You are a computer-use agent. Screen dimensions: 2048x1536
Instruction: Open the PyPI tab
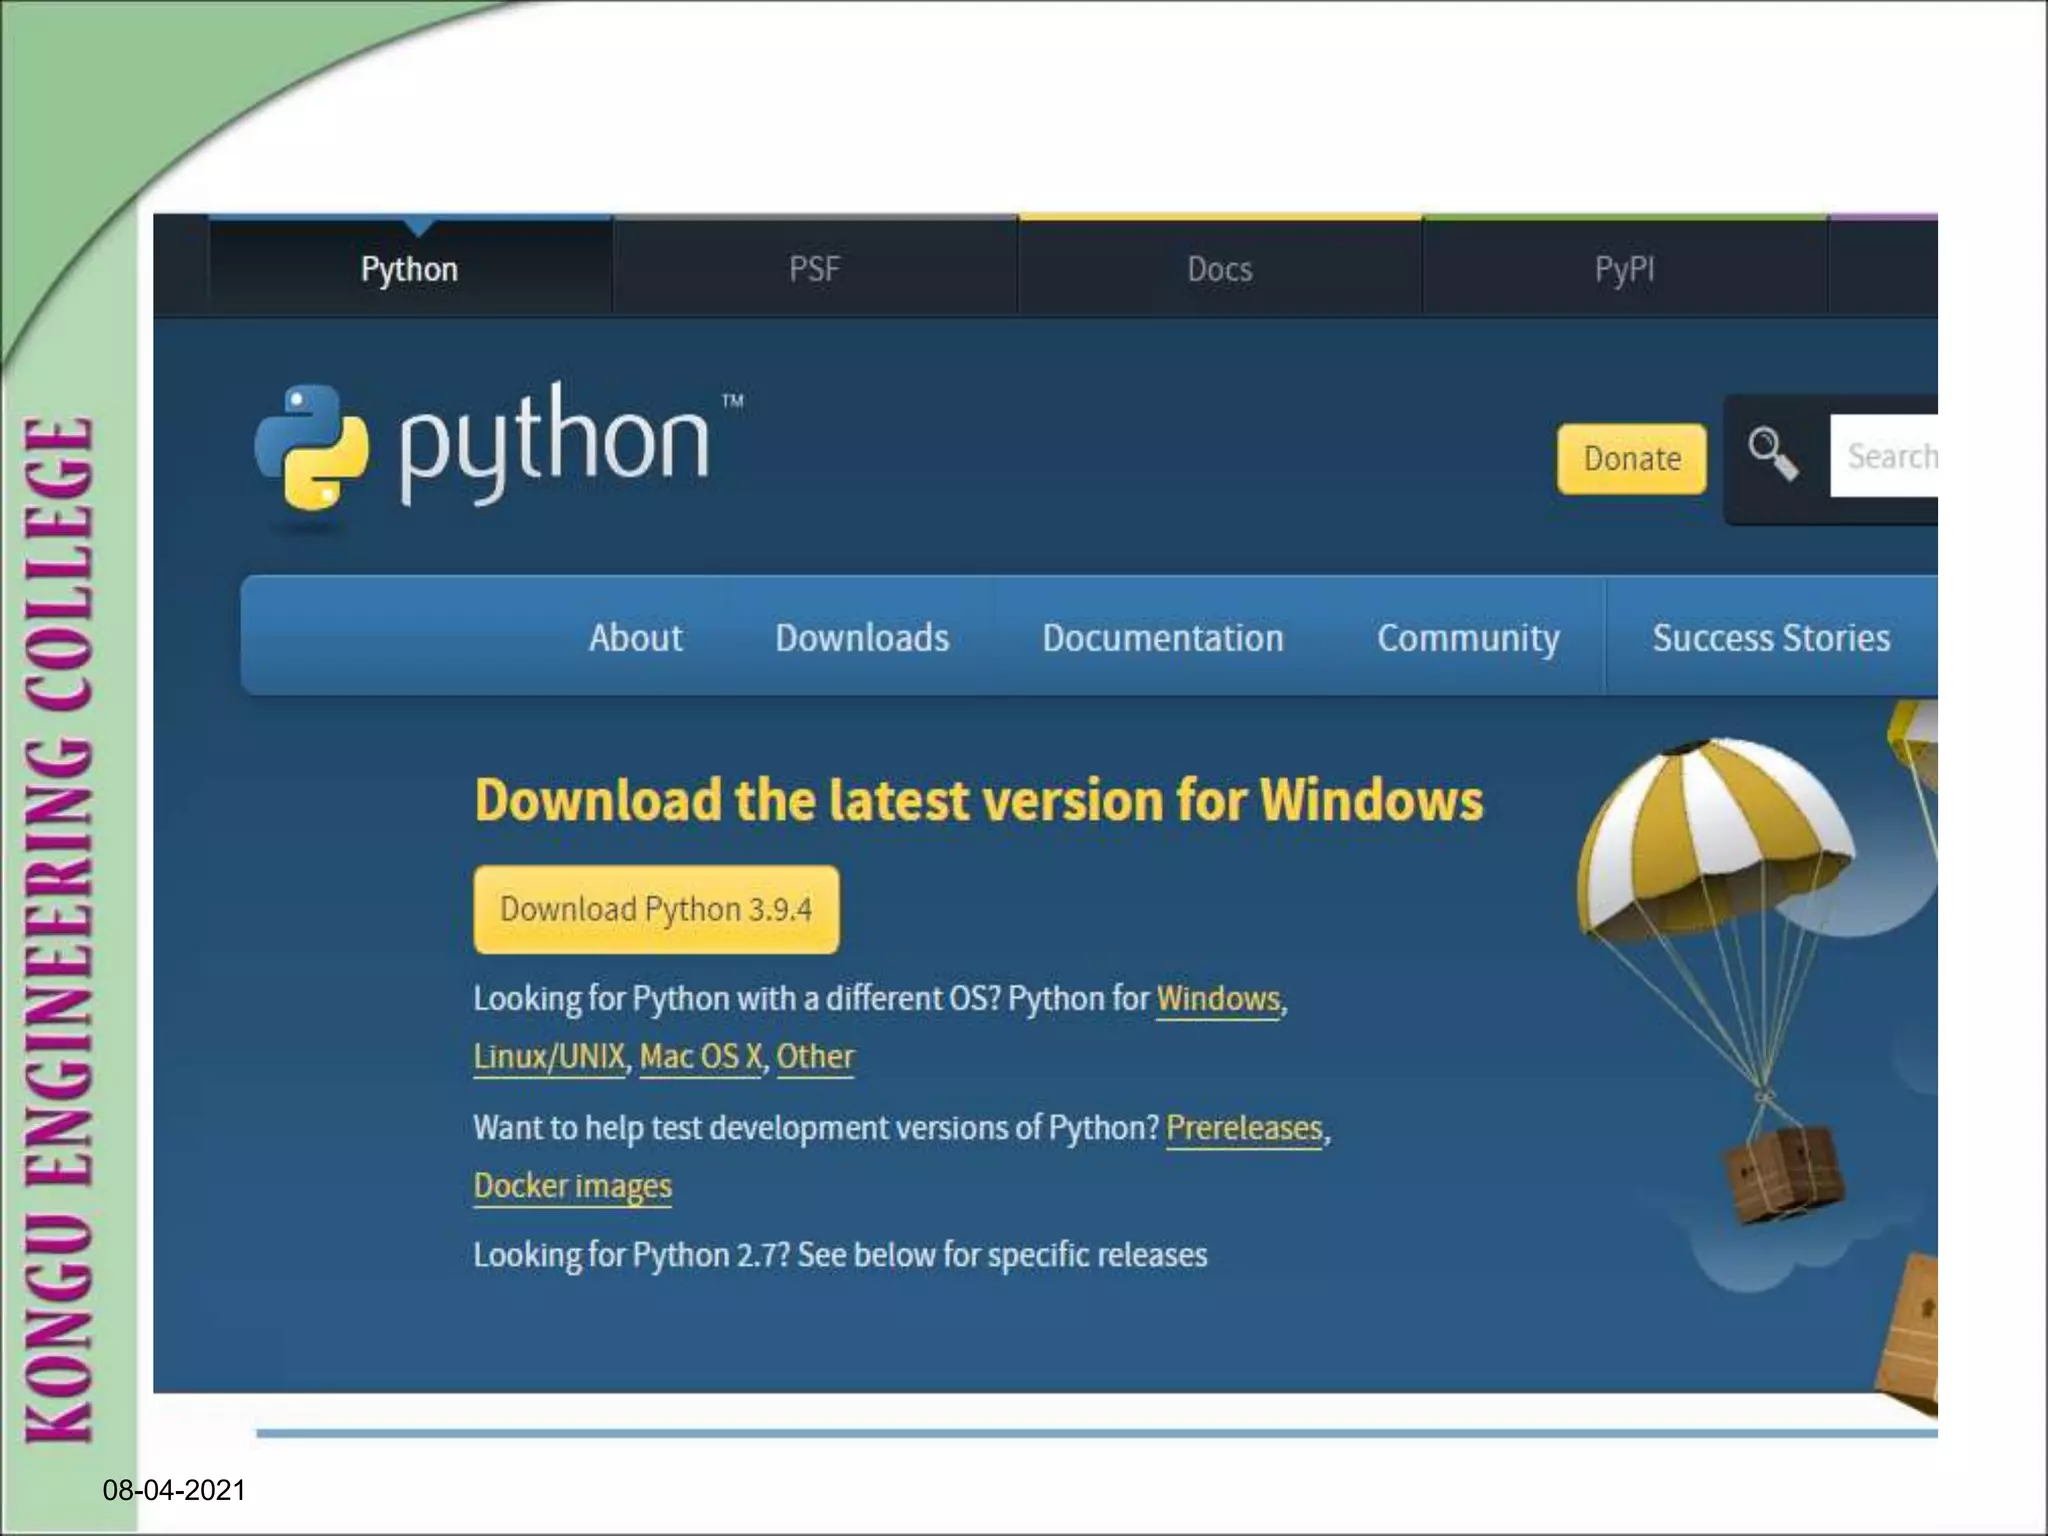[x=1624, y=269]
